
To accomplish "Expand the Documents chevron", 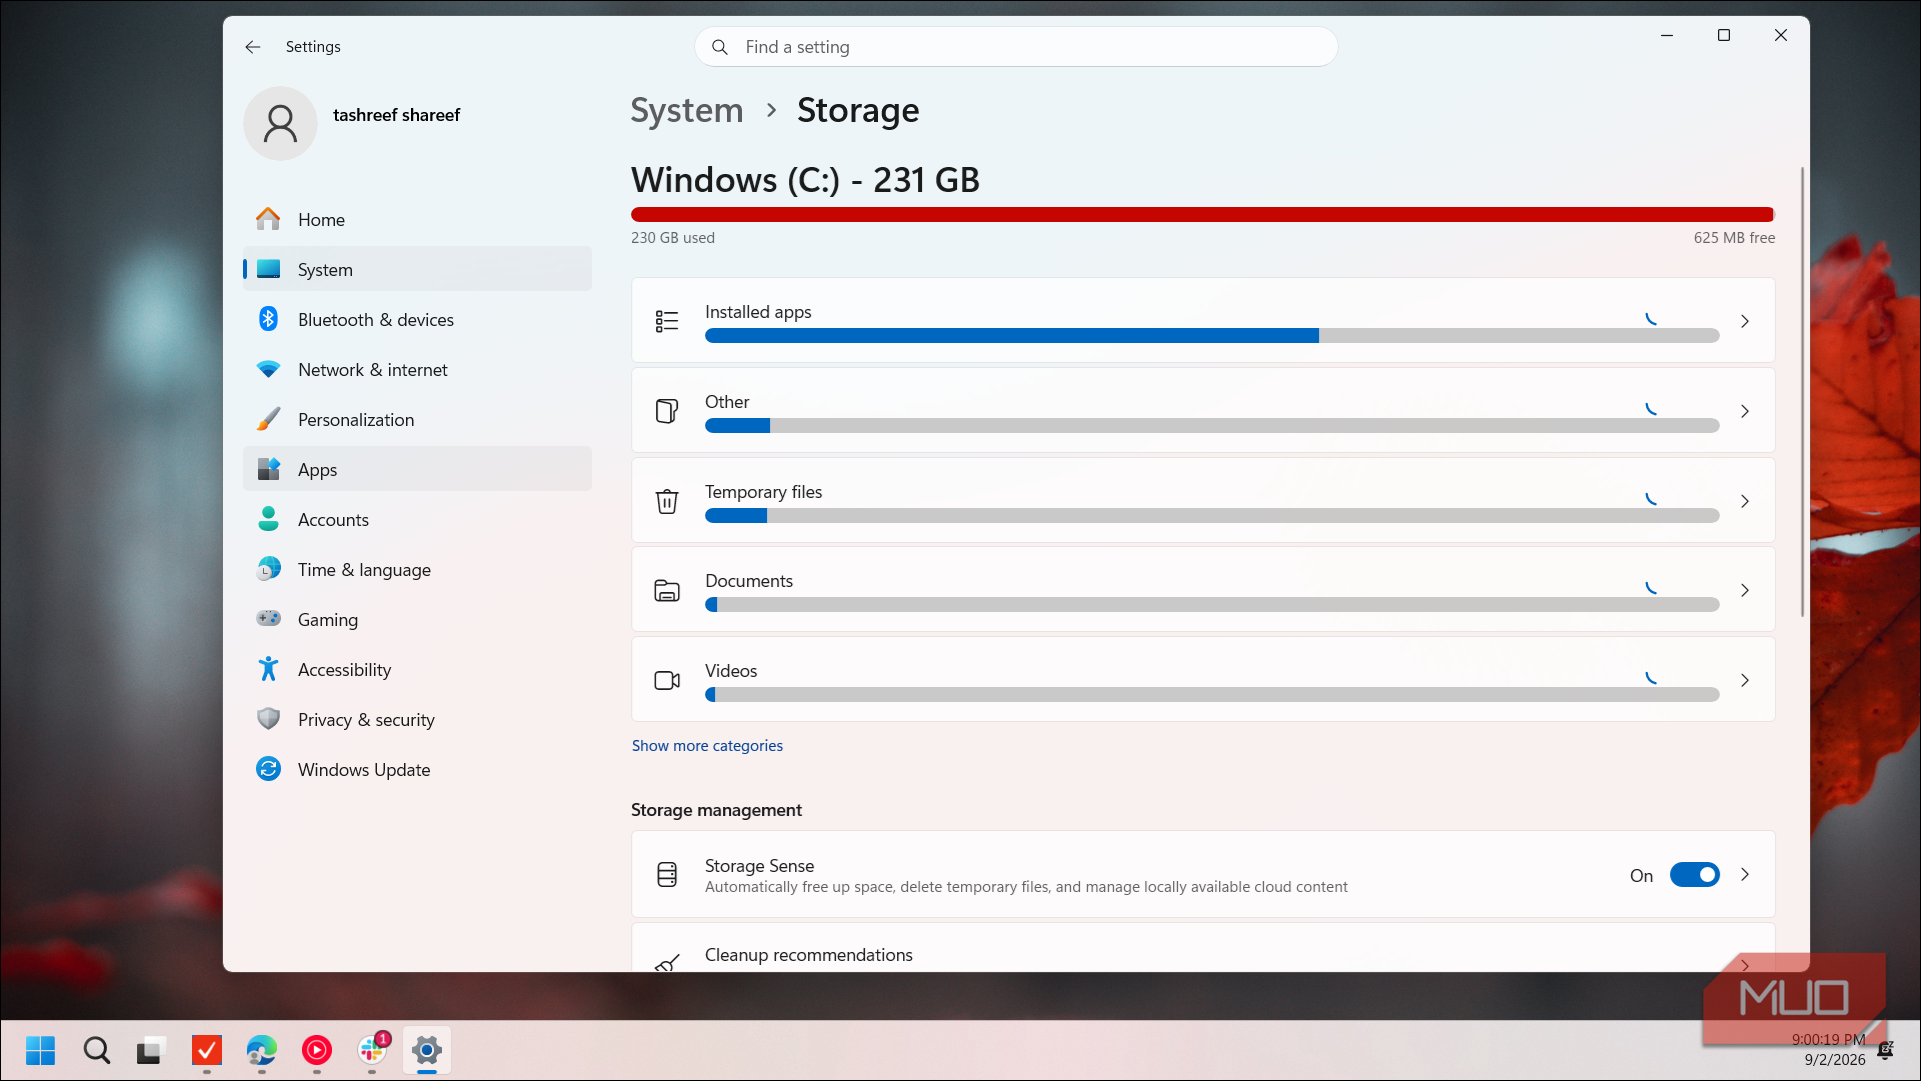I will click(1745, 590).
